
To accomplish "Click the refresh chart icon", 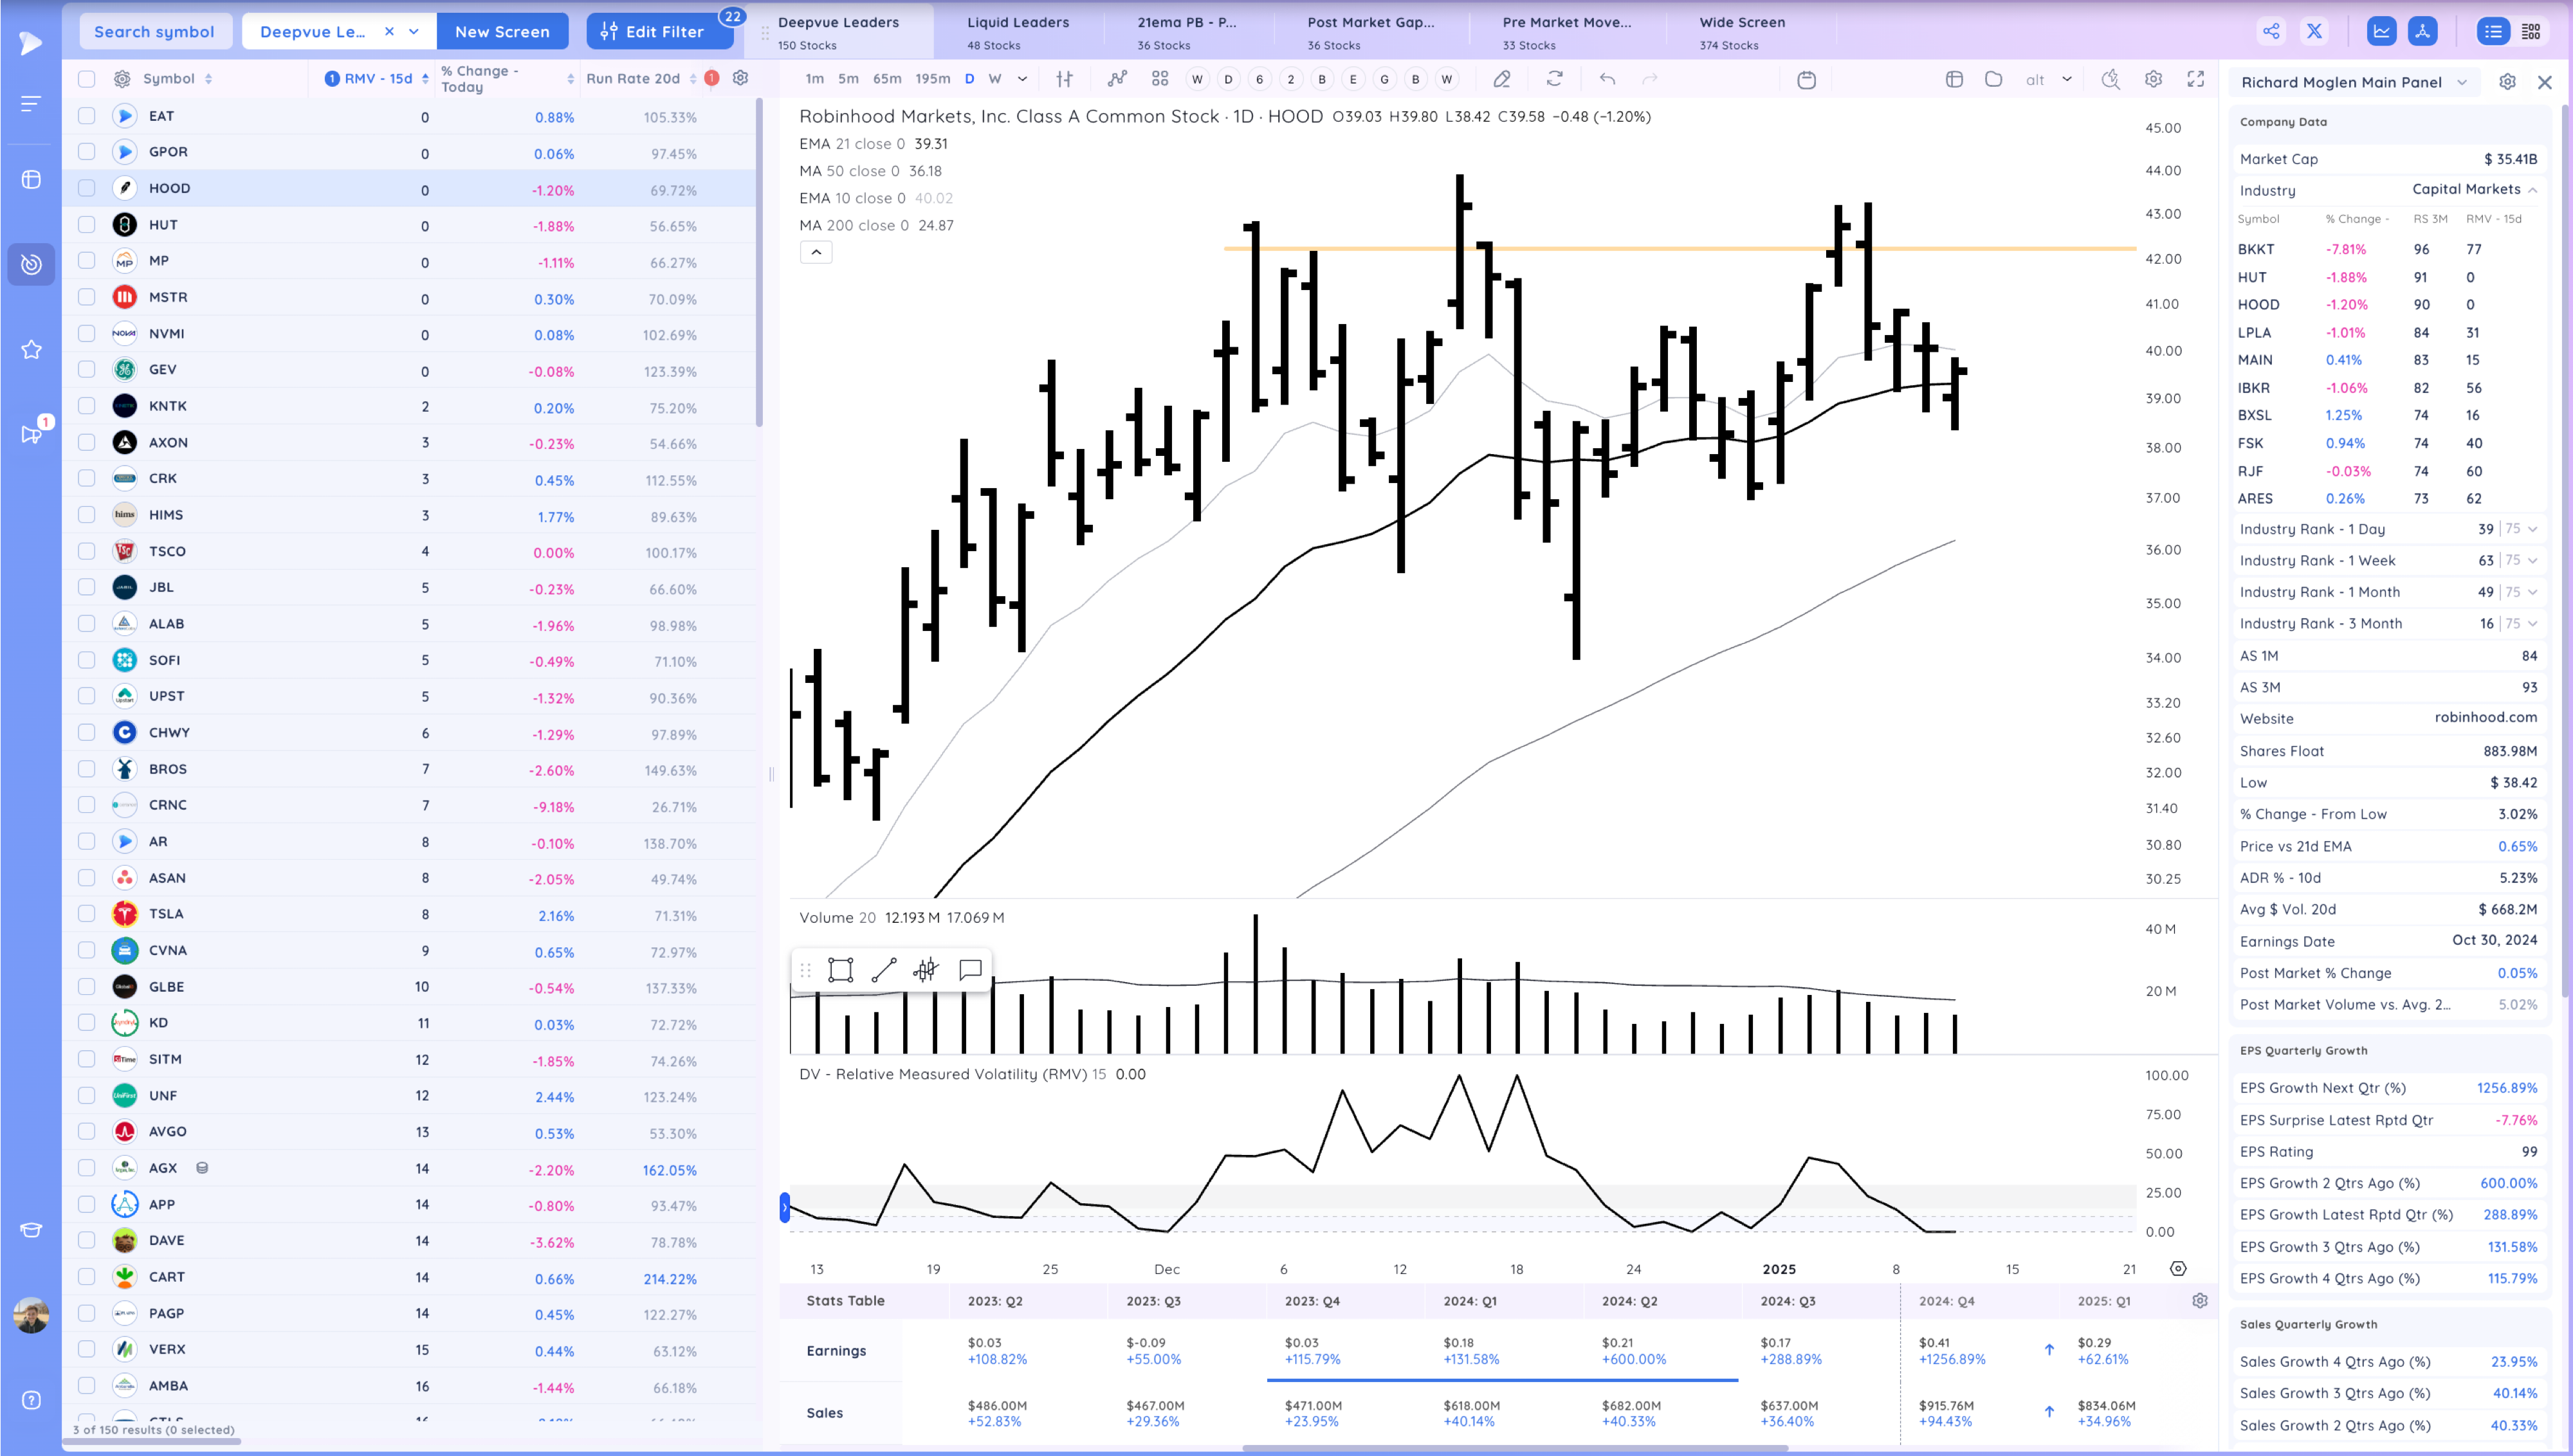I will coord(1554,79).
